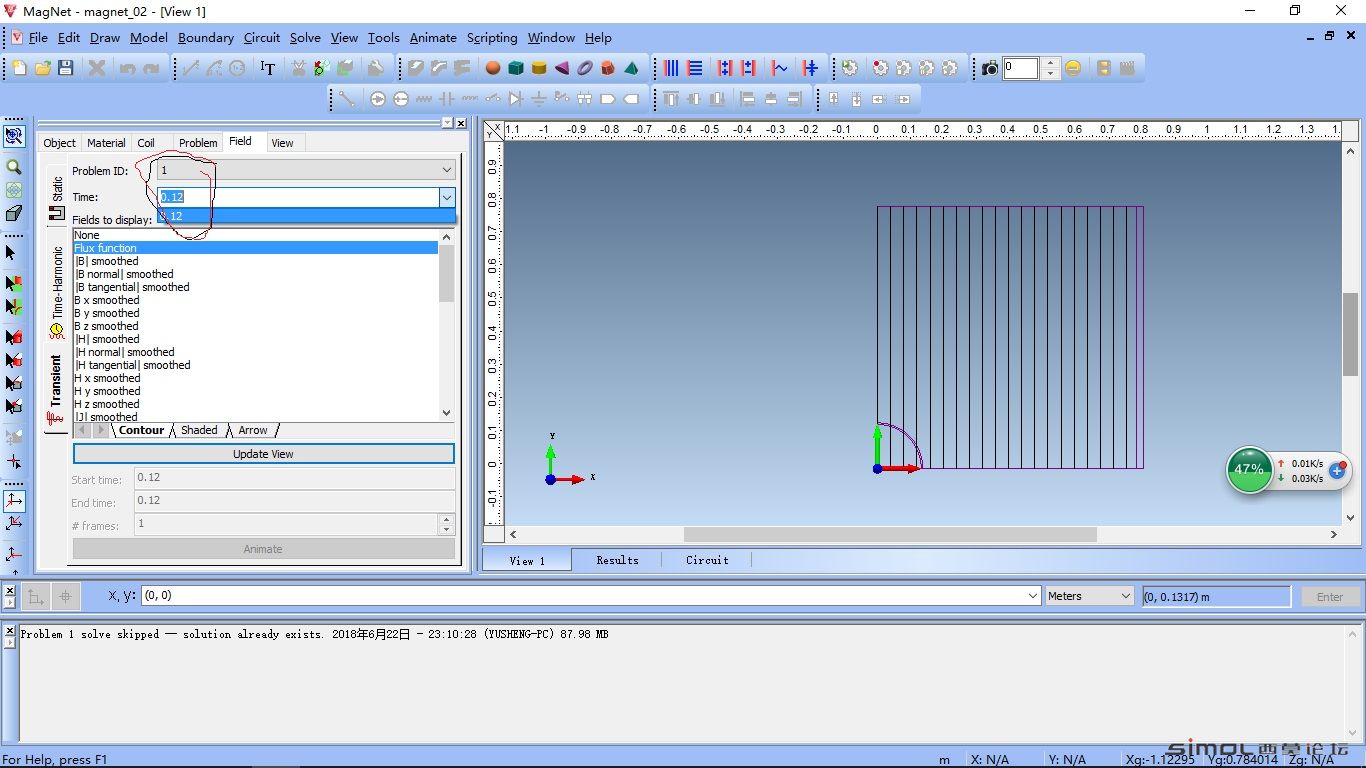
Task: Switch to the Arrow field tab
Action: tap(253, 430)
